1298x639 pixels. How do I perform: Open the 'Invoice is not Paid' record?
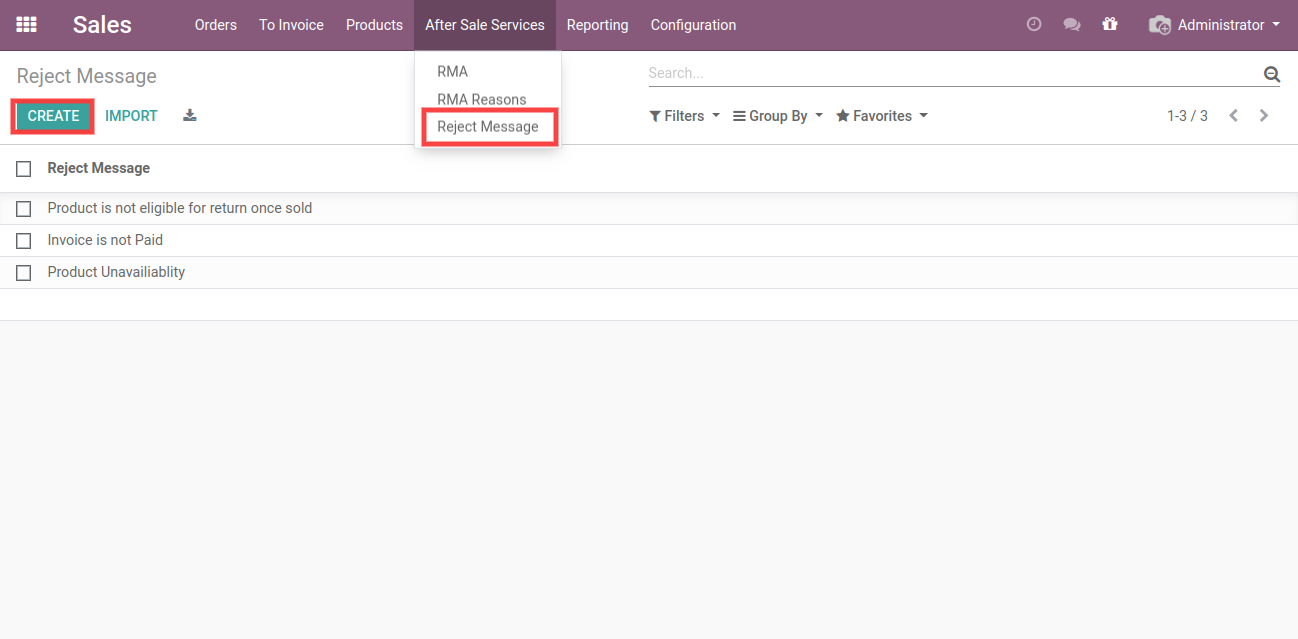105,240
